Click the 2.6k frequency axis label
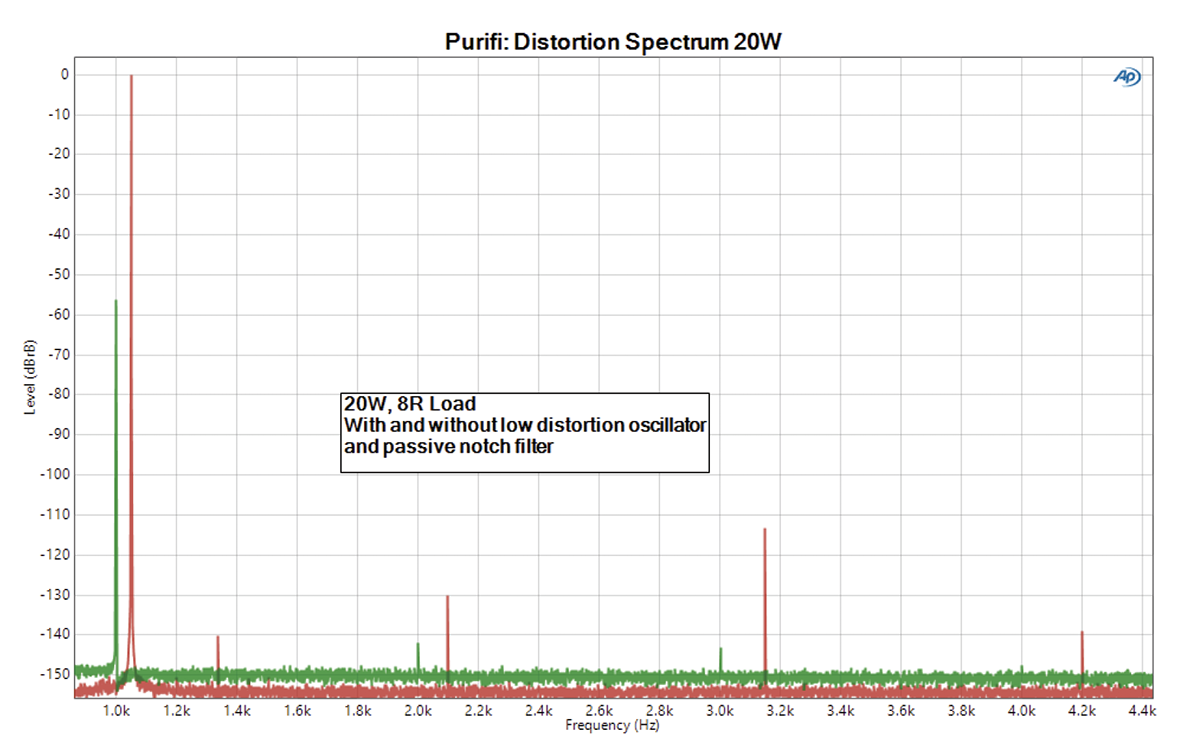The image size is (1200, 745). click(x=599, y=711)
